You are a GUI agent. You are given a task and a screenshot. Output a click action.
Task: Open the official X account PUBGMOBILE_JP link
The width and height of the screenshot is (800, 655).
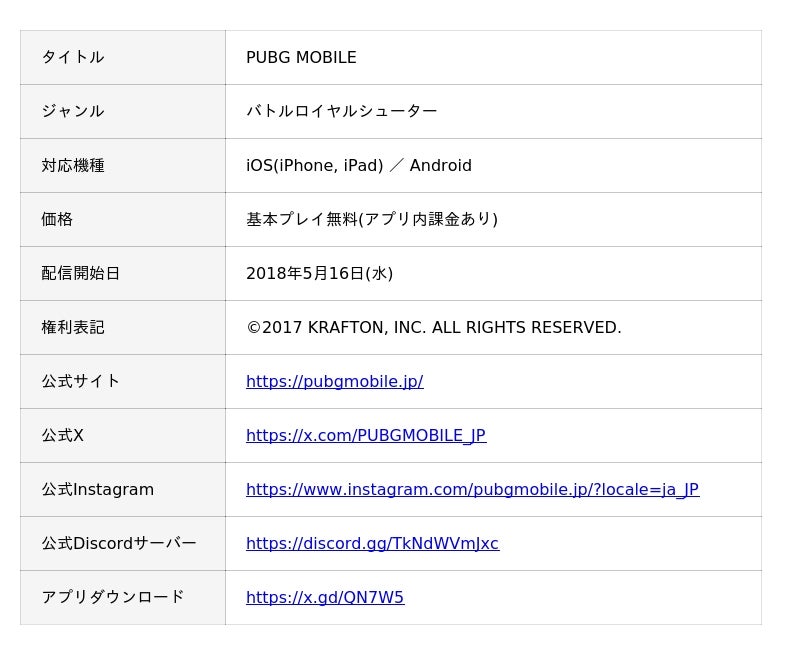(x=366, y=436)
